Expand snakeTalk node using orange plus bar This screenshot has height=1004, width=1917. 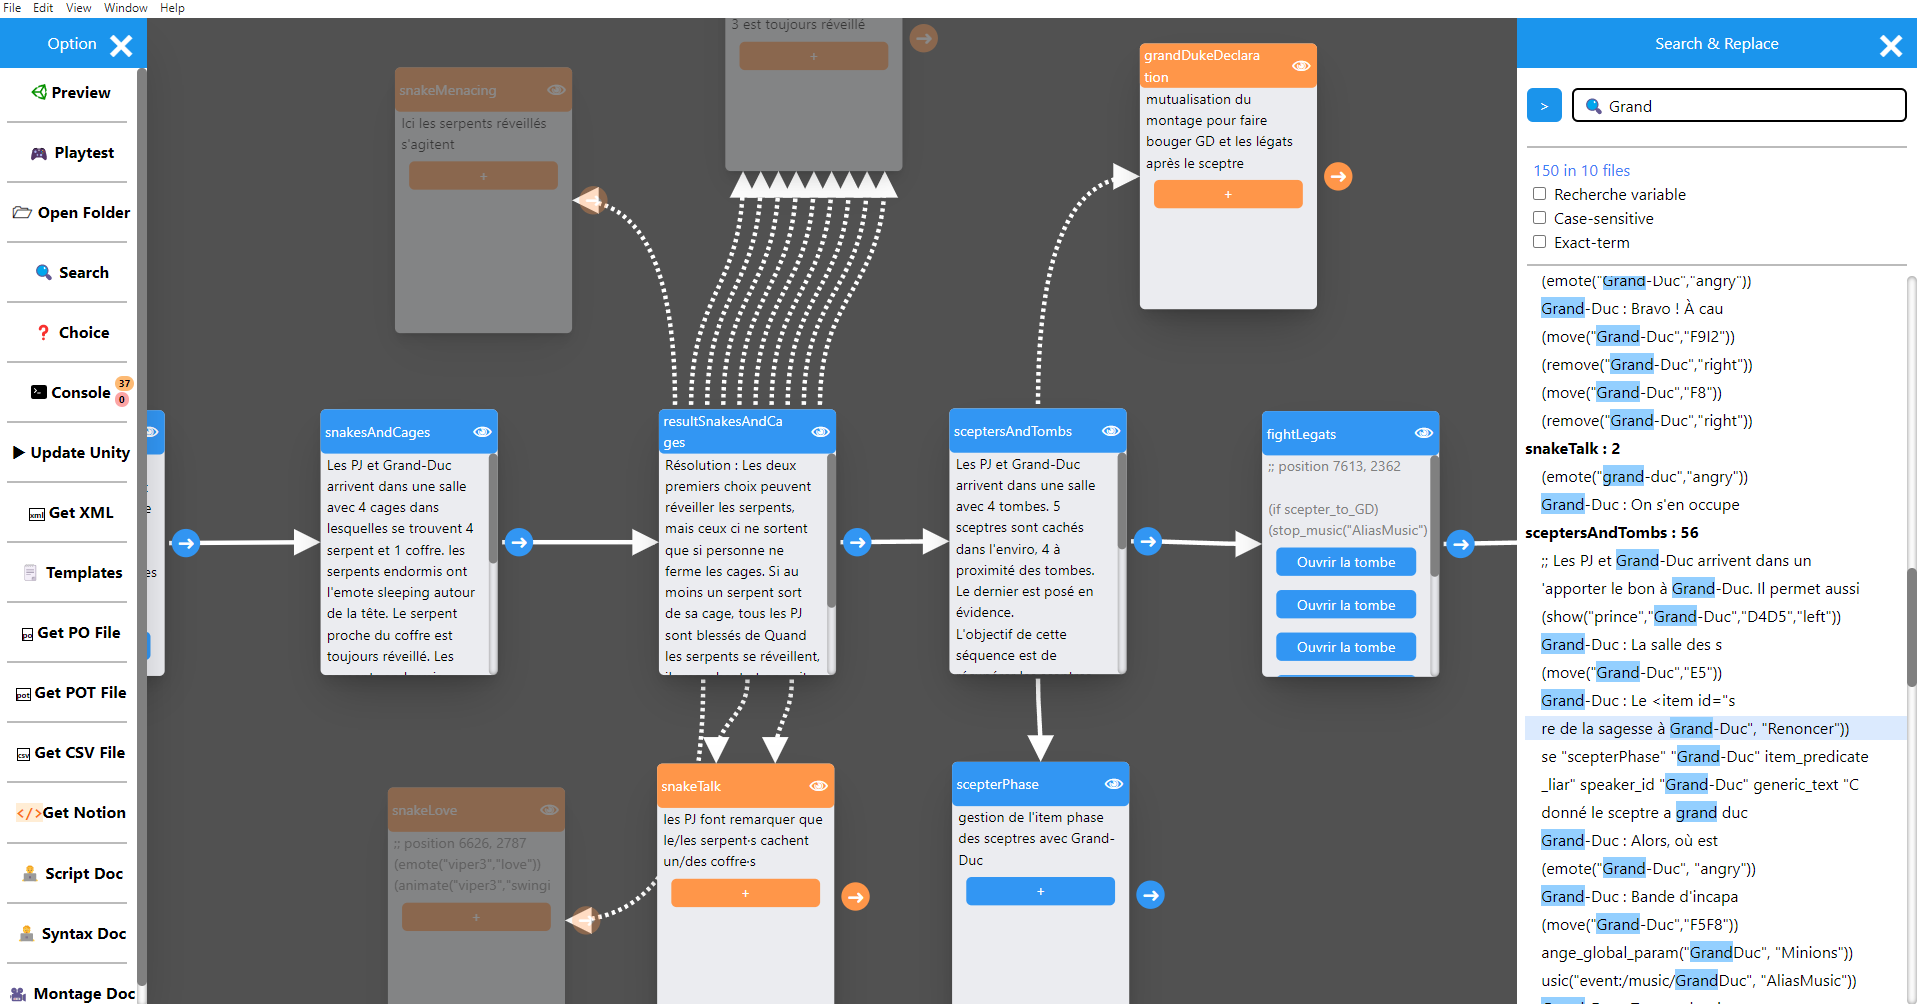pyautogui.click(x=745, y=893)
